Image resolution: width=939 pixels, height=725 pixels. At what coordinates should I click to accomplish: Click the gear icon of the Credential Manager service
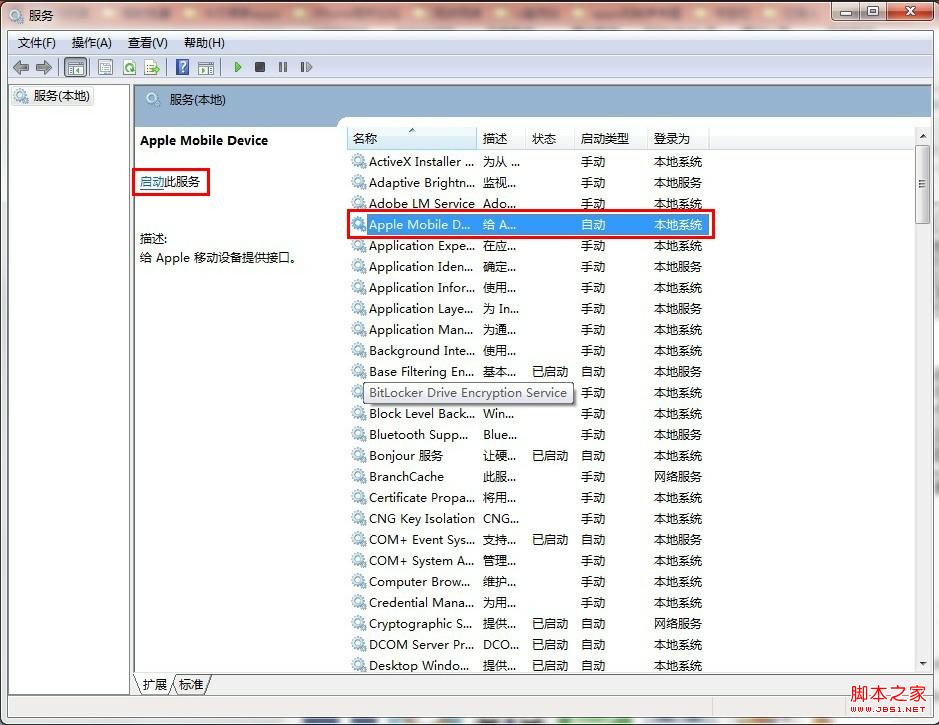click(359, 602)
